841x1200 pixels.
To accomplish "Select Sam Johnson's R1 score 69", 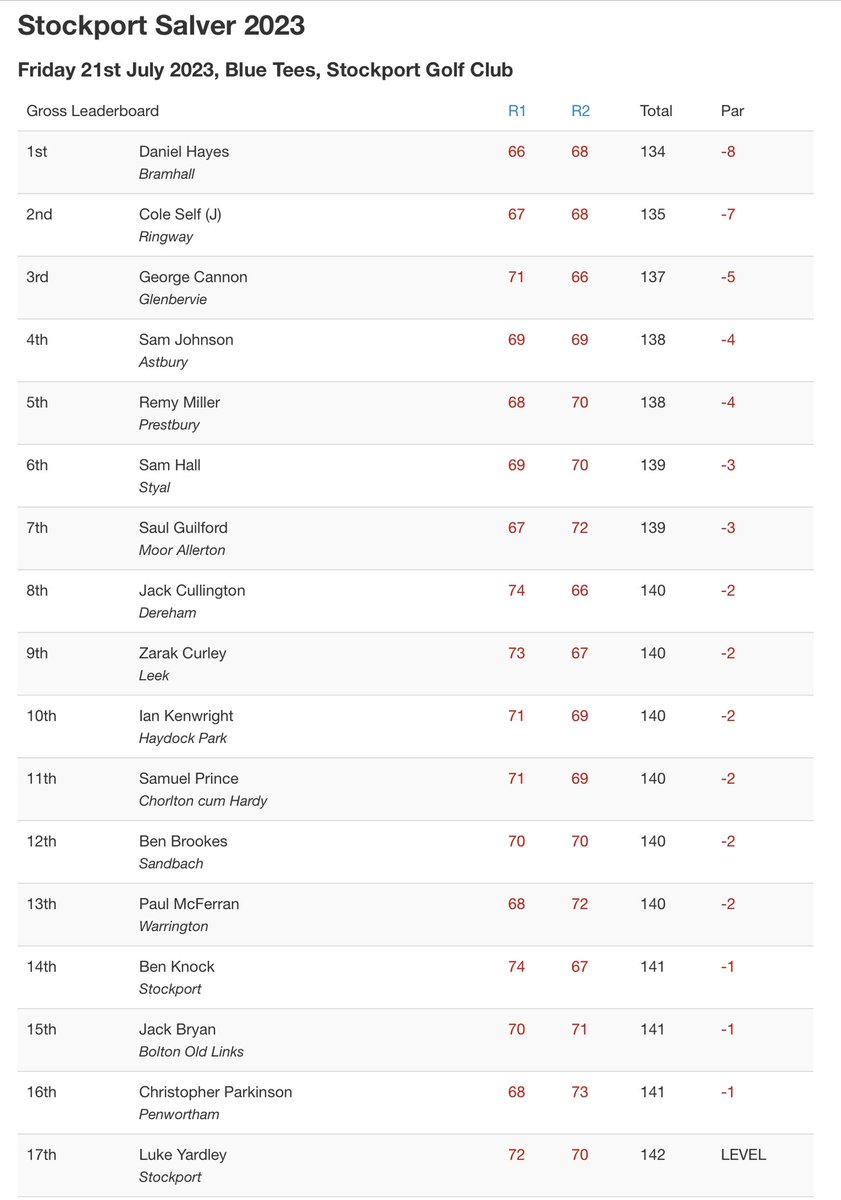I will [516, 340].
